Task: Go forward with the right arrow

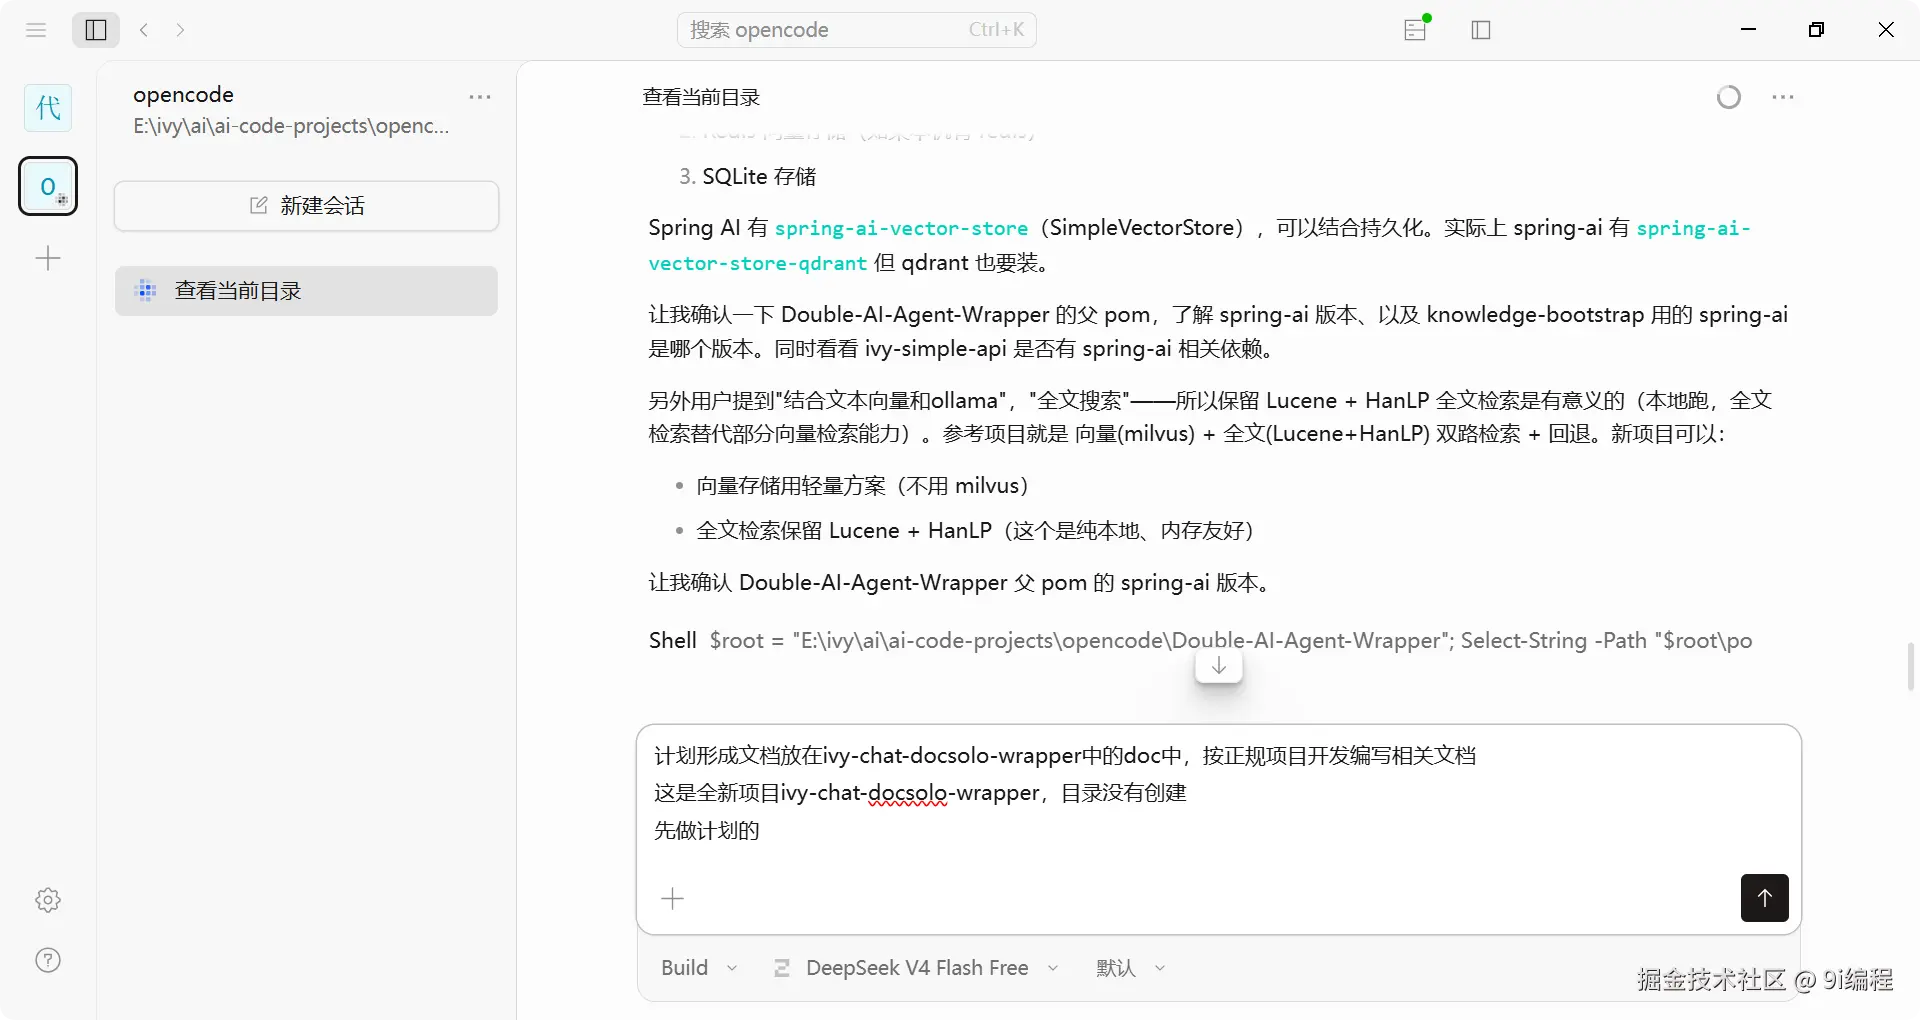Action: pyautogui.click(x=180, y=30)
